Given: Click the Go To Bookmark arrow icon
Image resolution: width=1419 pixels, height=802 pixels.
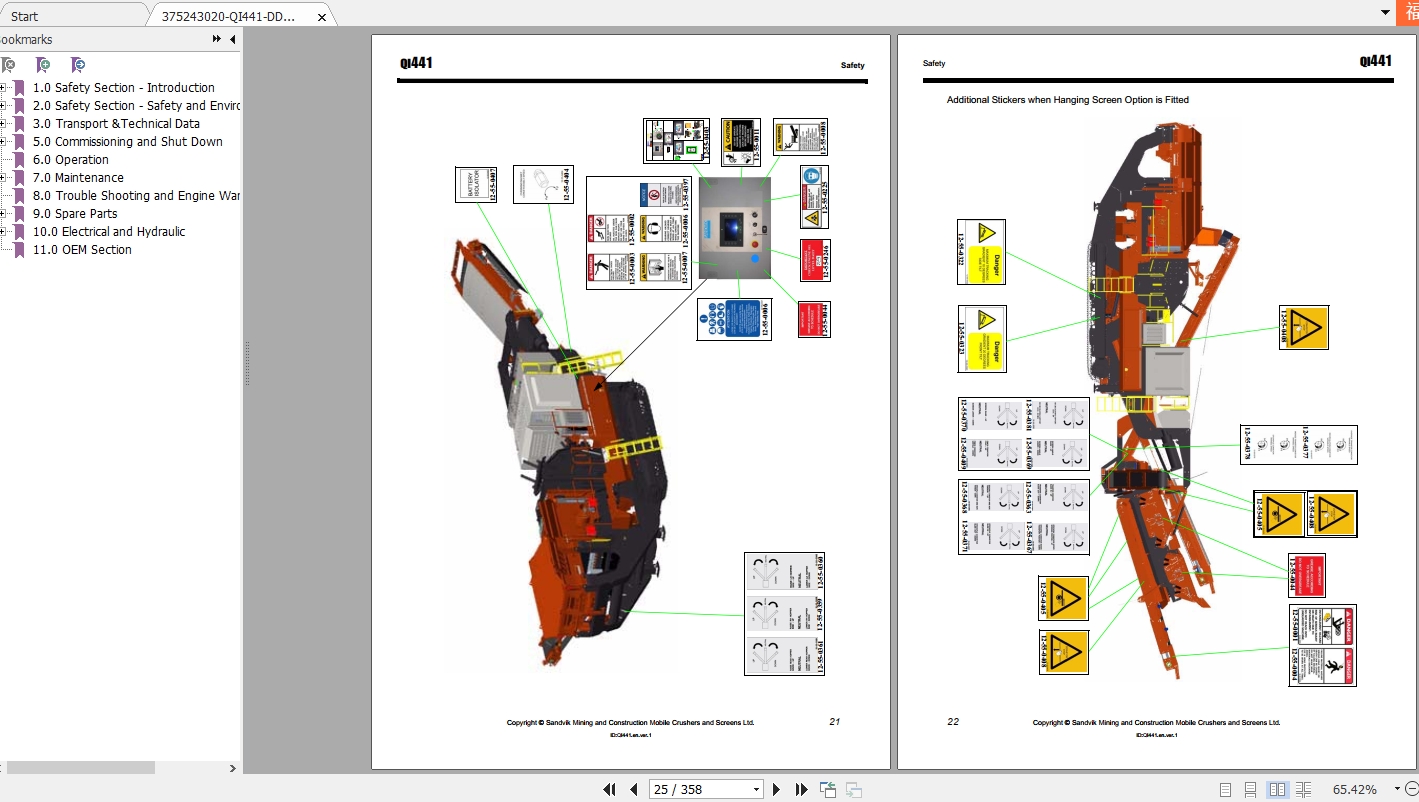Looking at the screenshot, I should [77, 64].
